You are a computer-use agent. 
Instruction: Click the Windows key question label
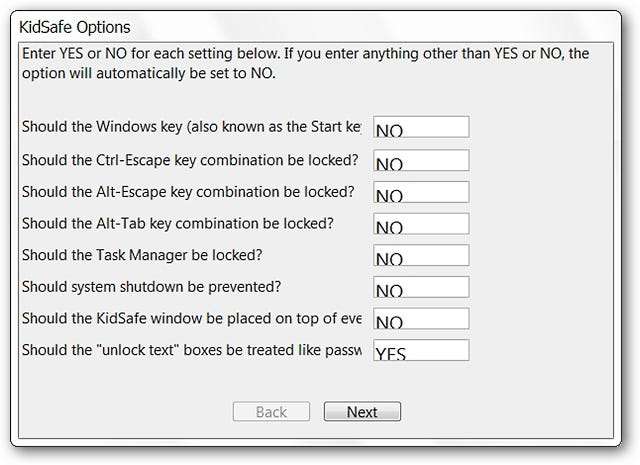pos(191,127)
